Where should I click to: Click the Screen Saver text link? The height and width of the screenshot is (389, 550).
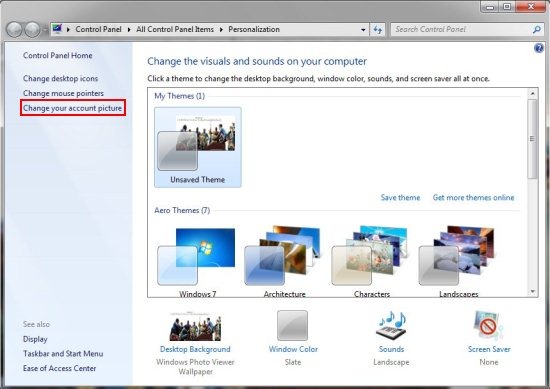[489, 349]
